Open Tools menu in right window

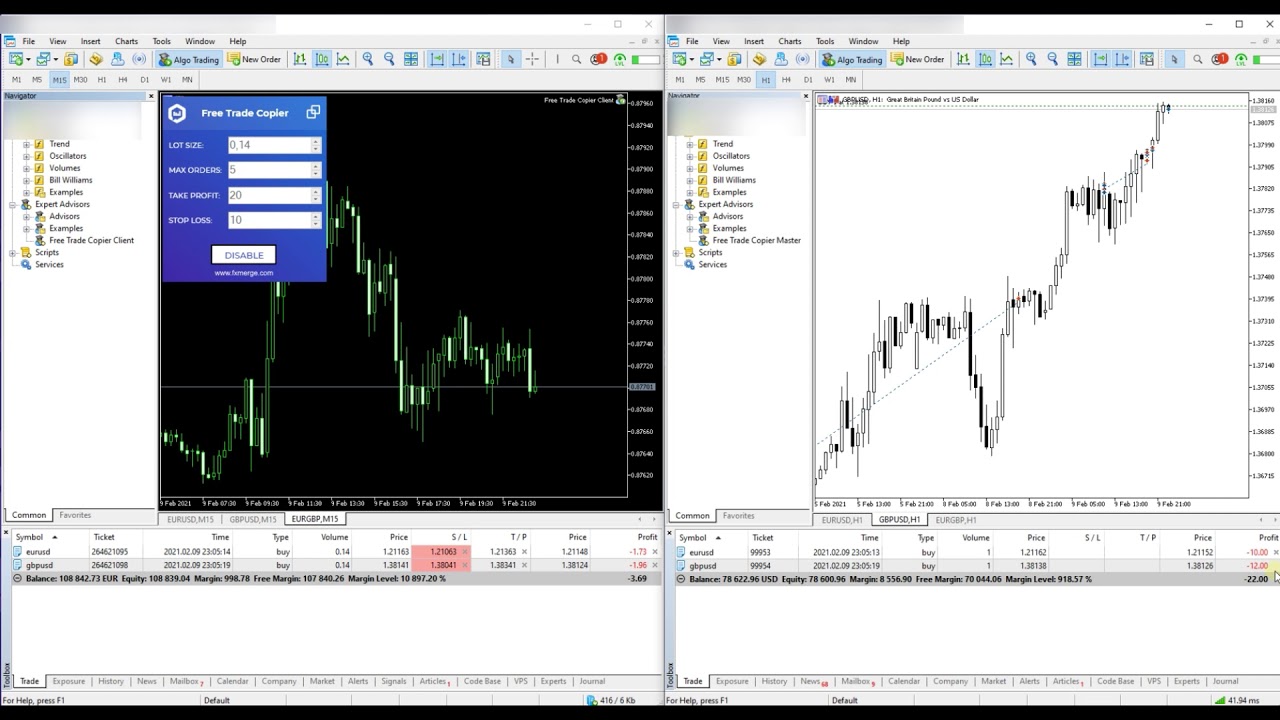[x=825, y=41]
